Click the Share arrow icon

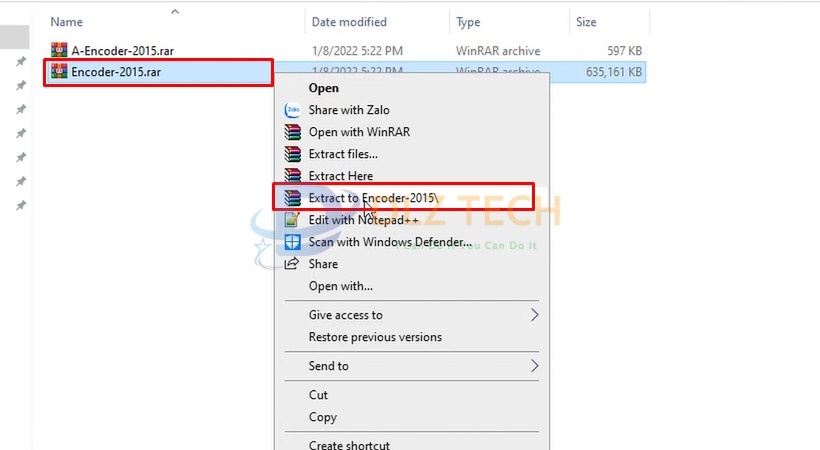pyautogui.click(x=292, y=264)
